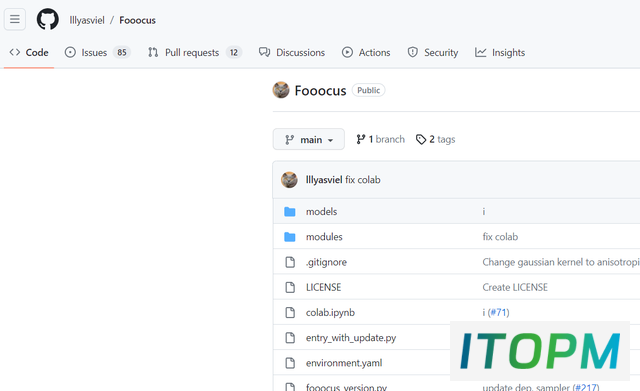Open the Actions tab
This screenshot has width=640, height=391.
(366, 52)
